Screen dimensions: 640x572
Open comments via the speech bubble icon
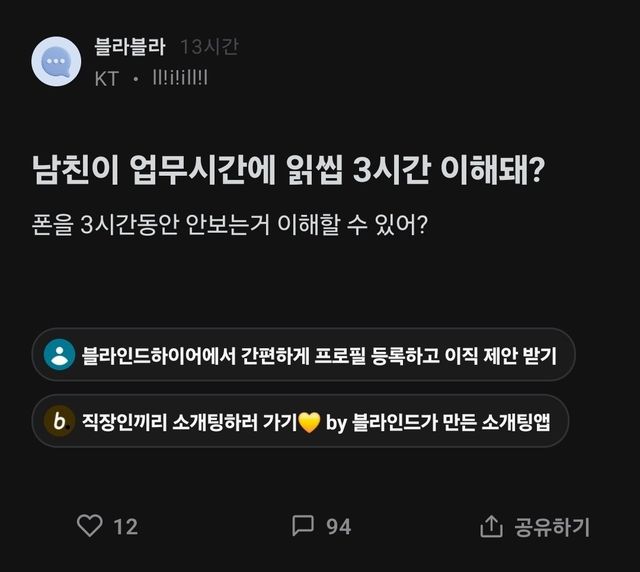[303, 525]
